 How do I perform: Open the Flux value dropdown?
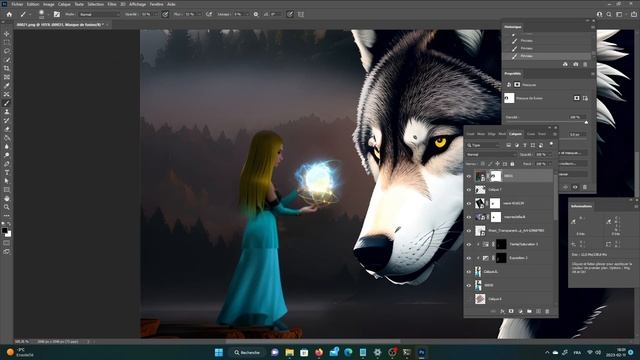point(200,14)
